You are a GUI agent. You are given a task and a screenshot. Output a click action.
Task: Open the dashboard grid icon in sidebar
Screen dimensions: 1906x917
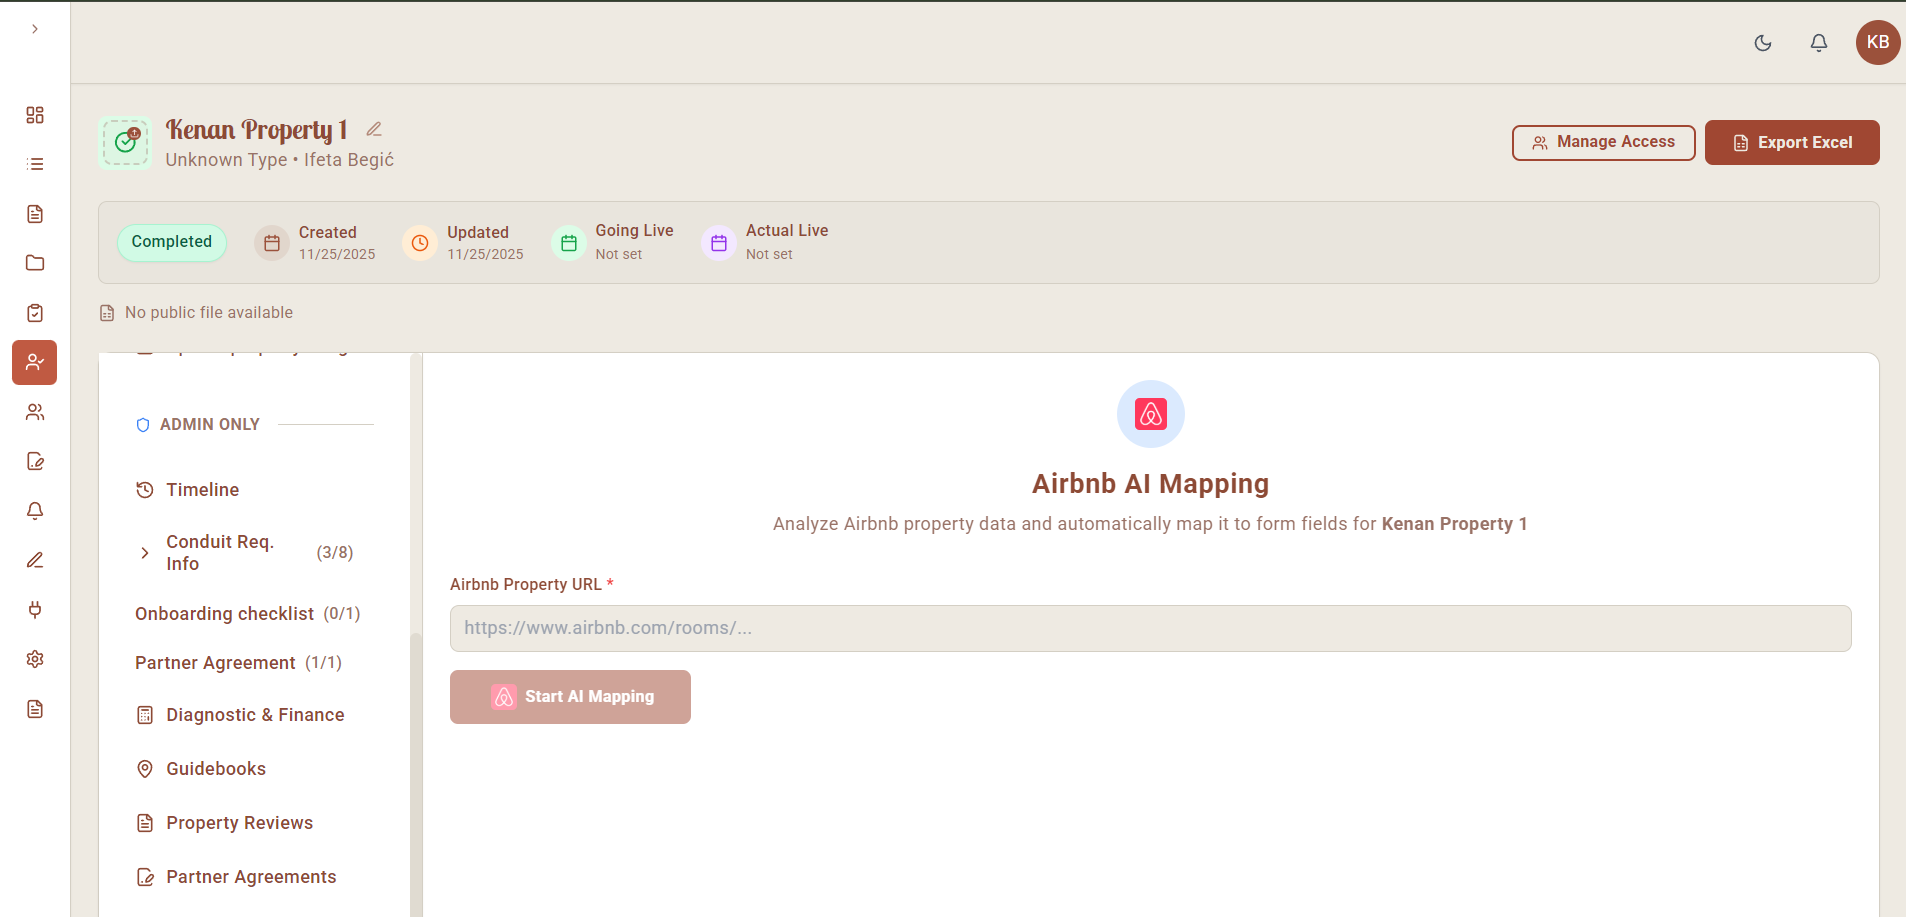[35, 115]
